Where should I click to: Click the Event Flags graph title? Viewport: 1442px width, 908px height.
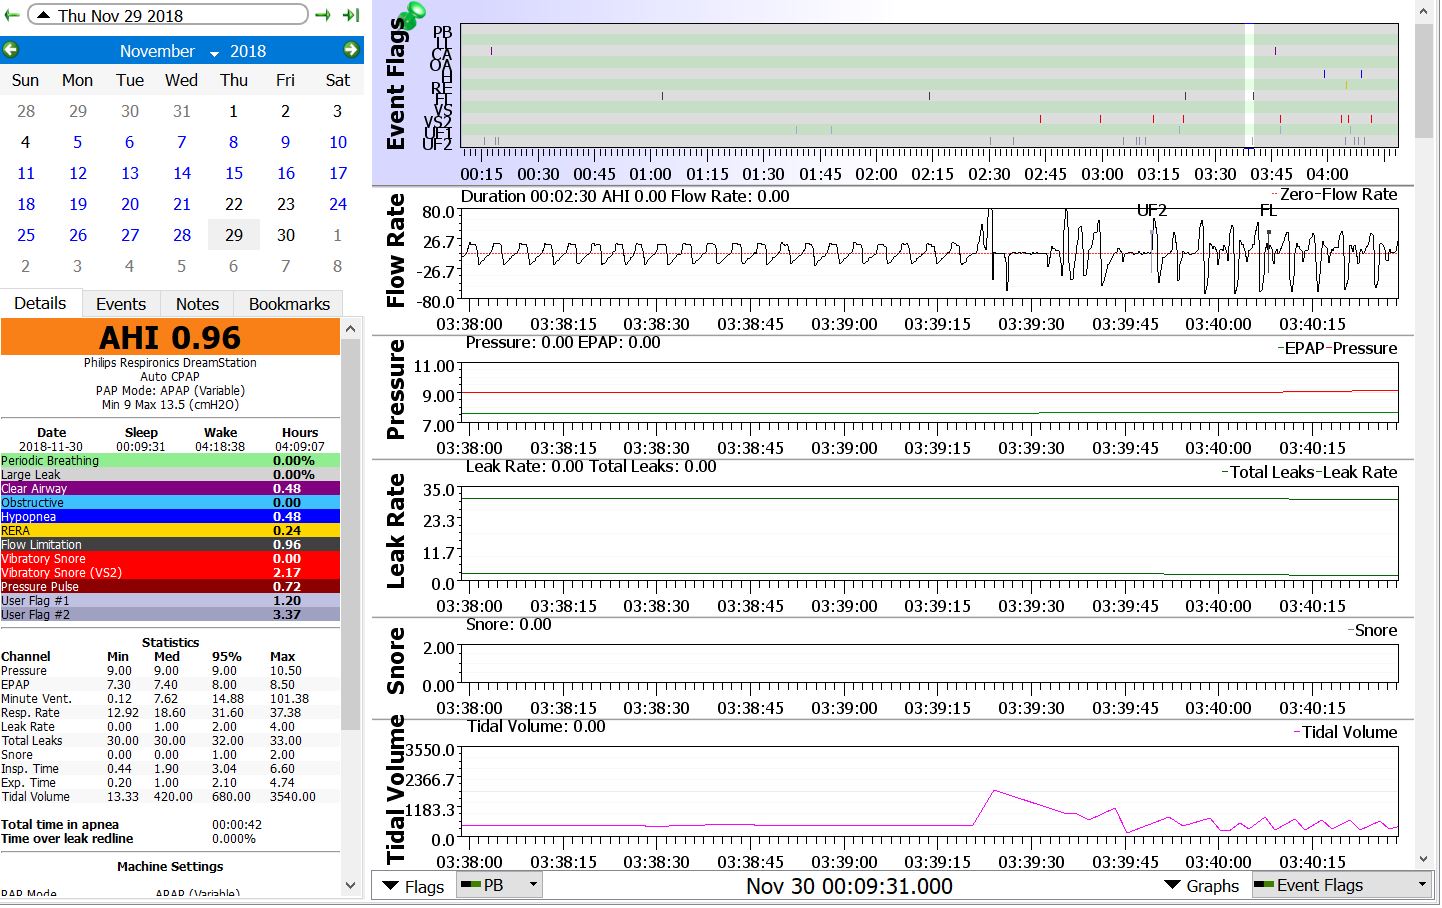[x=396, y=84]
